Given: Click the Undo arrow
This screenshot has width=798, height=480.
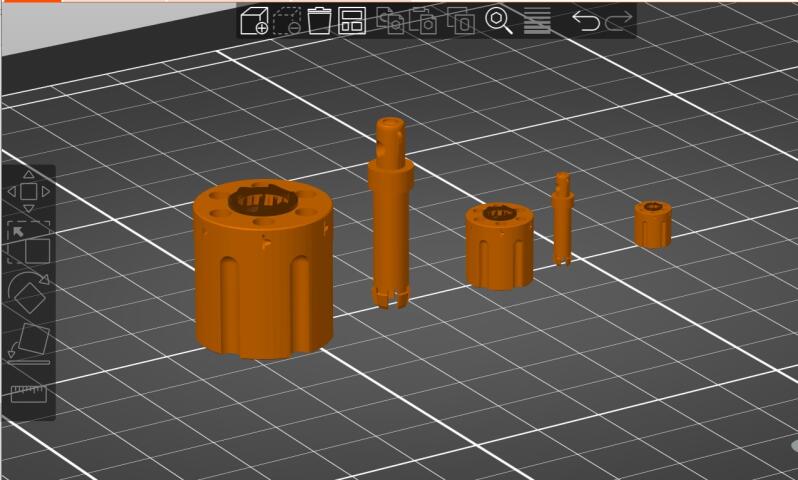Looking at the screenshot, I should (586, 21).
